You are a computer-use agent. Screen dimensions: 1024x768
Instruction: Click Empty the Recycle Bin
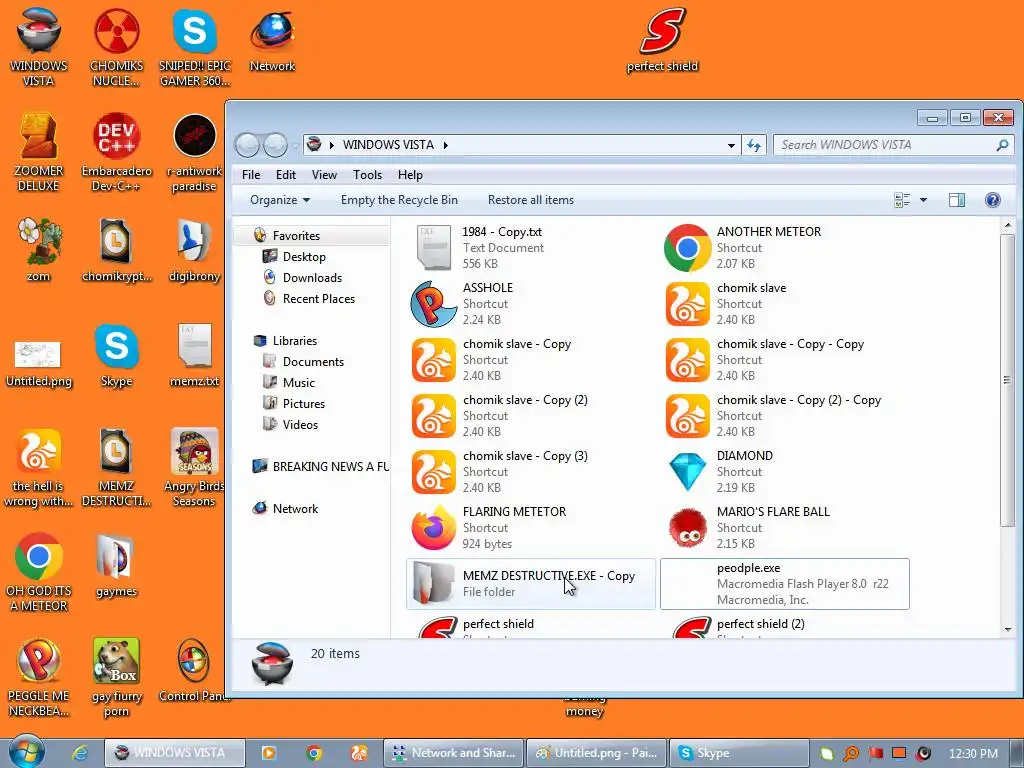pos(399,200)
